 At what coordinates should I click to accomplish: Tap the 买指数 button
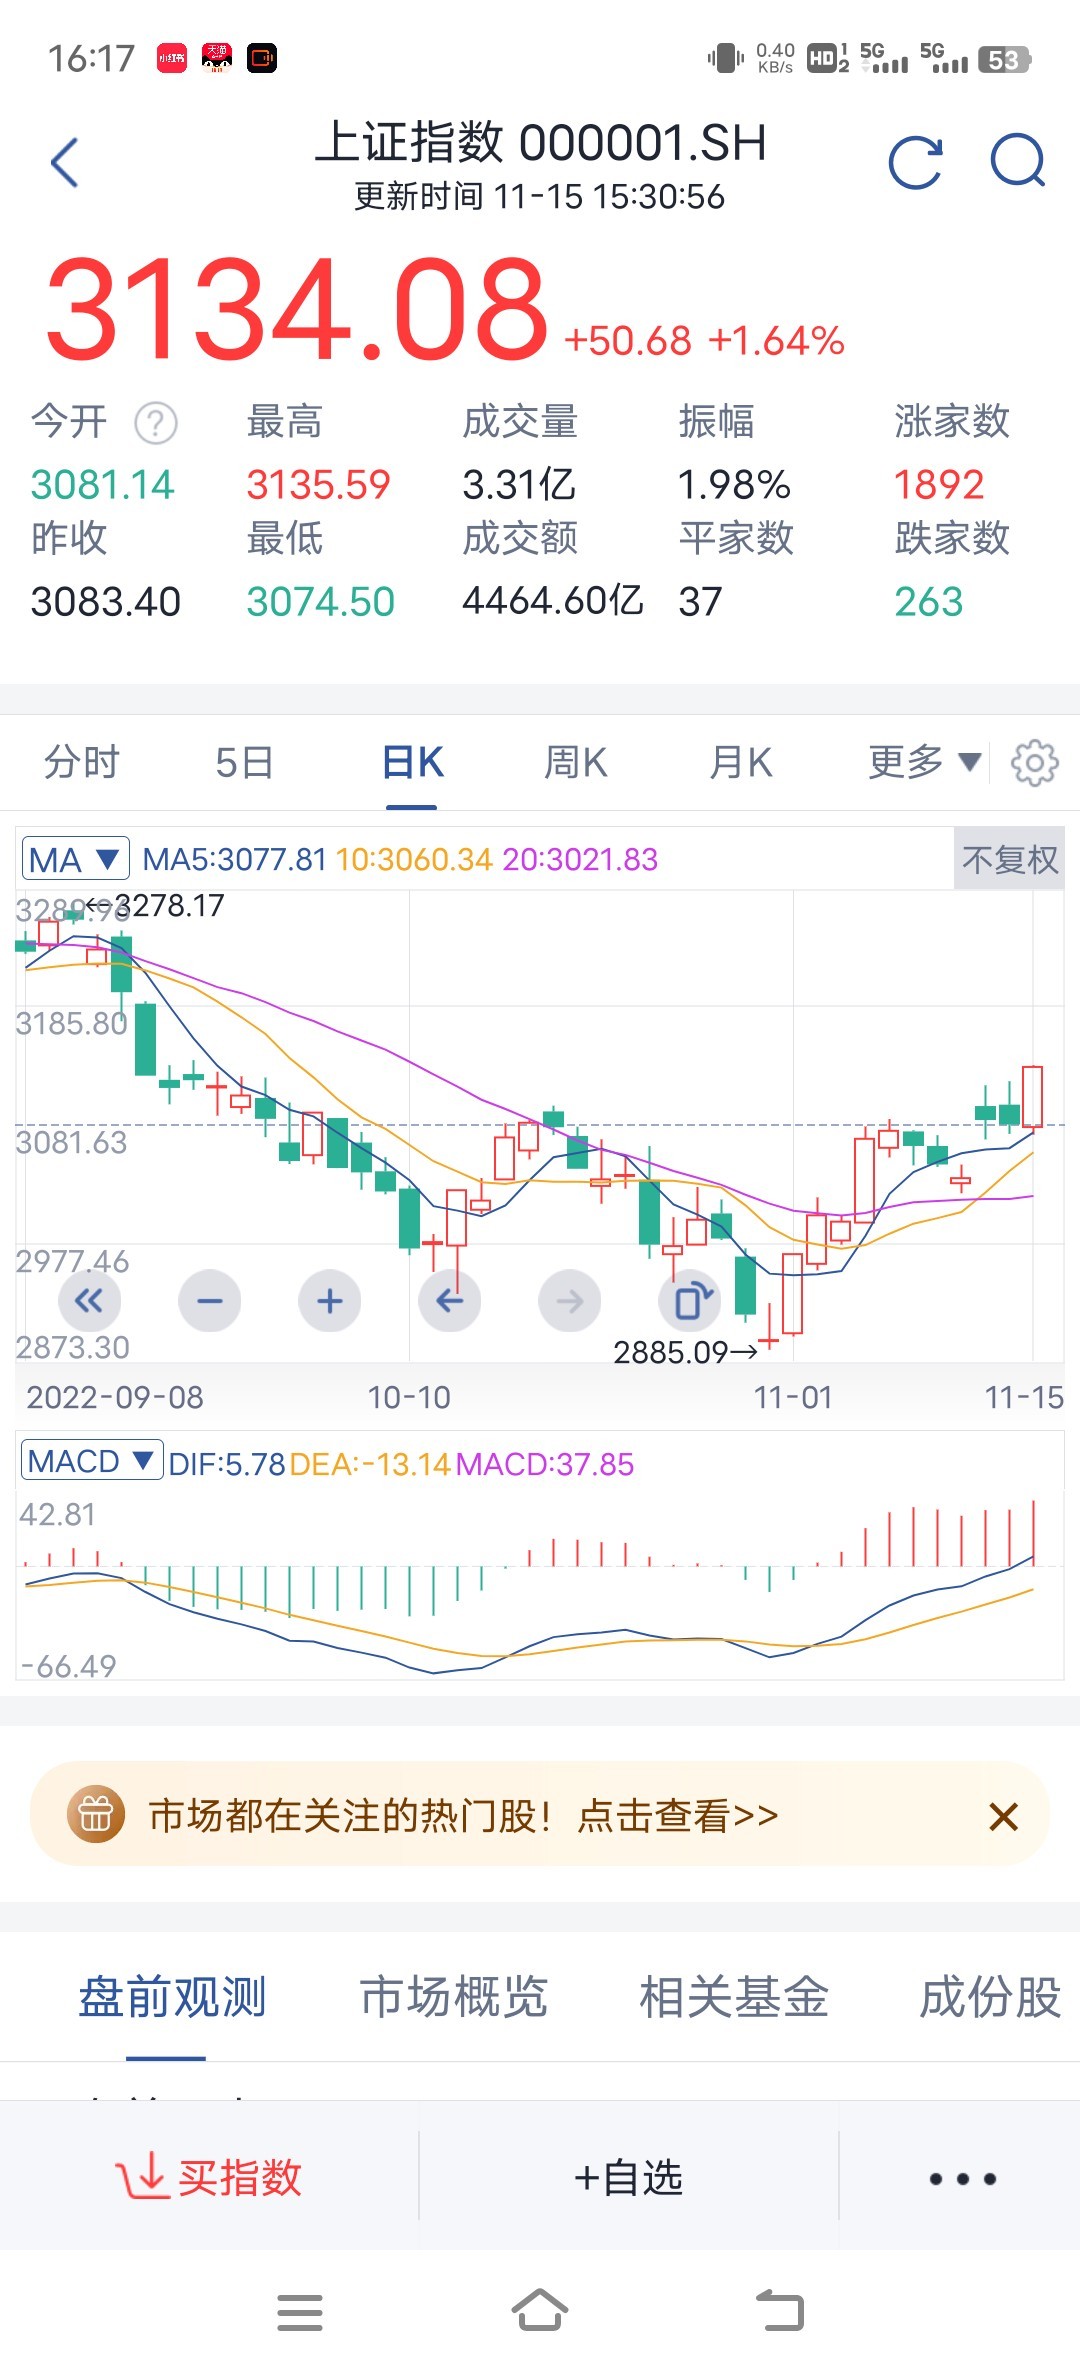click(210, 2177)
